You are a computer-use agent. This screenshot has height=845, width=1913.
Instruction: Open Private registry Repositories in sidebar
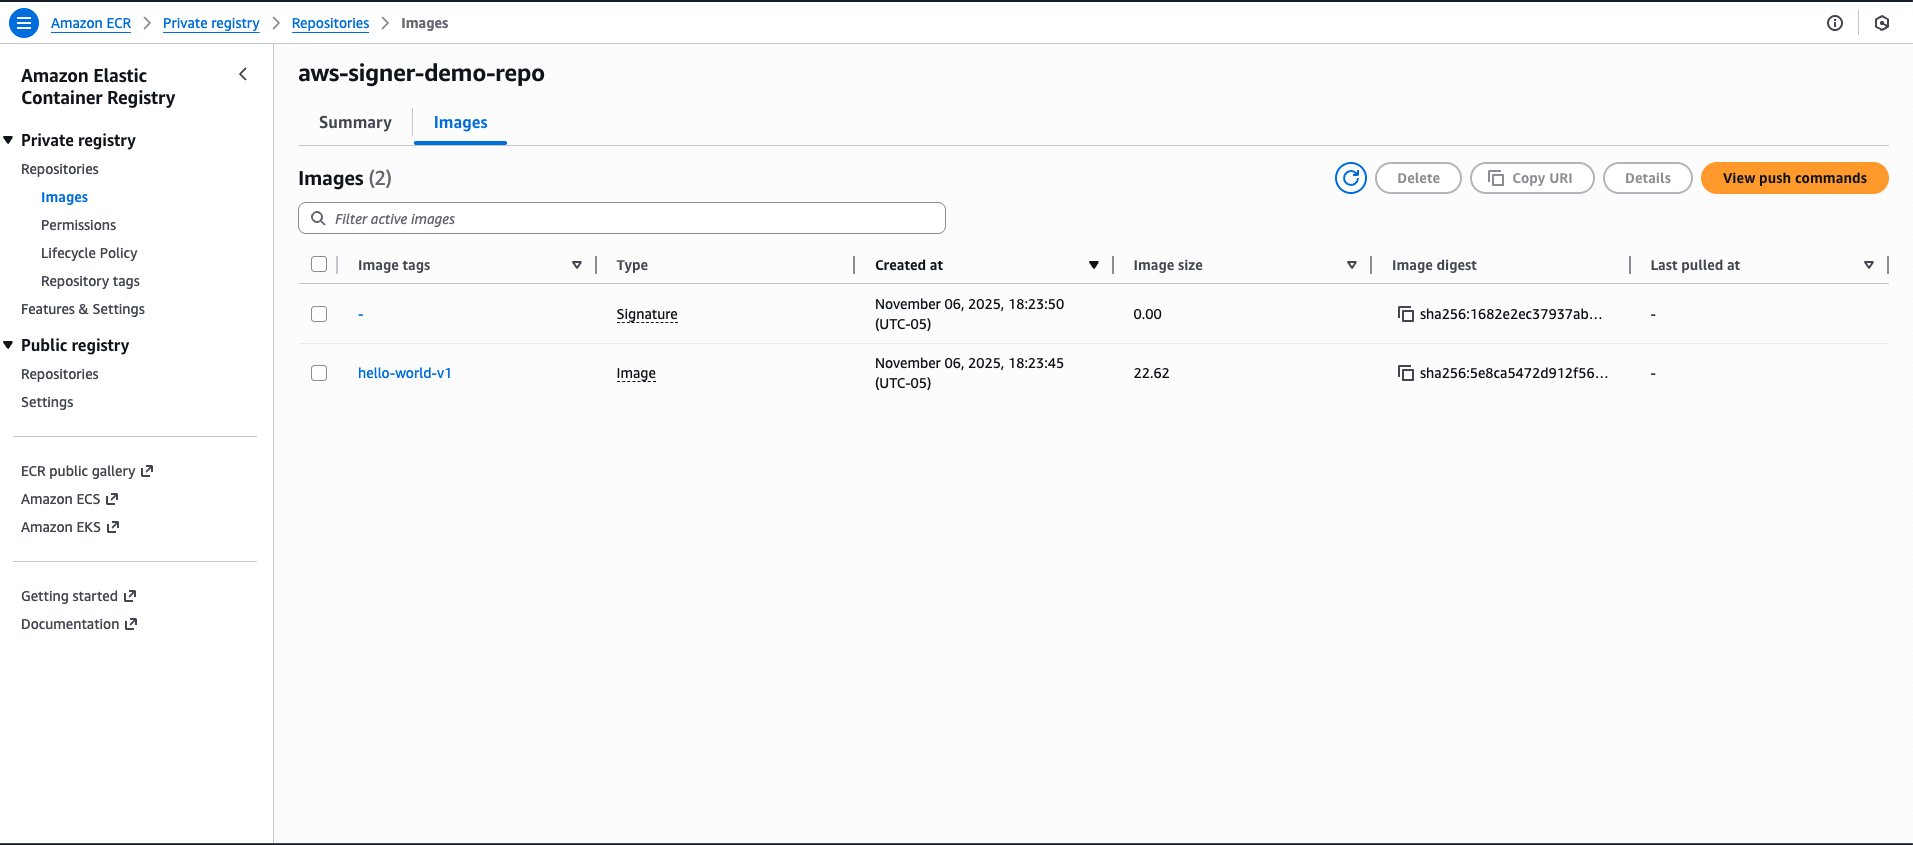60,169
